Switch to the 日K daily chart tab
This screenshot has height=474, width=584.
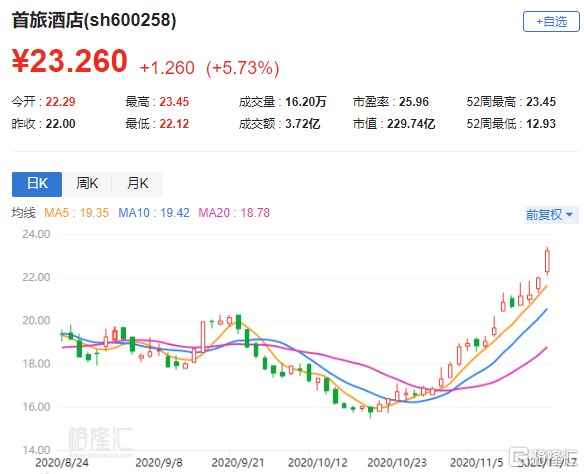coord(37,184)
